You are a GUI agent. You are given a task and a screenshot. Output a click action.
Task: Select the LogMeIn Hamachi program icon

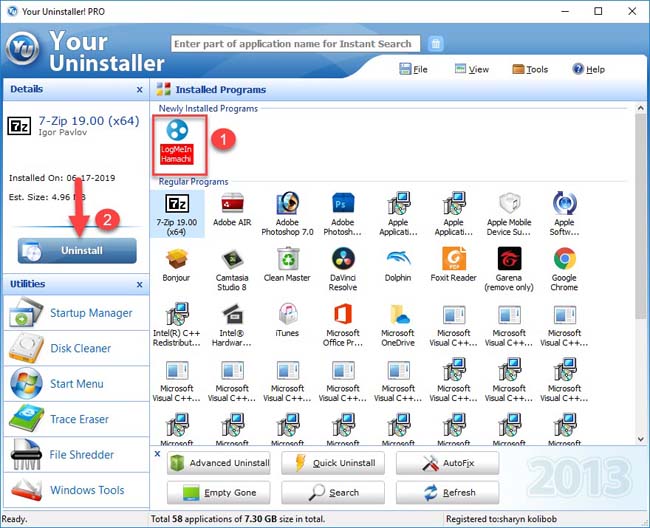pos(177,142)
